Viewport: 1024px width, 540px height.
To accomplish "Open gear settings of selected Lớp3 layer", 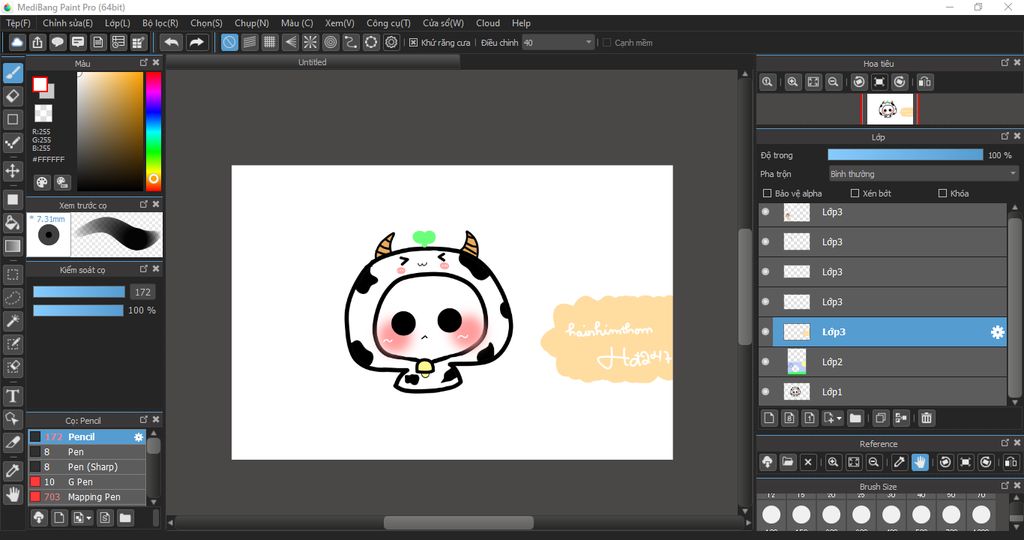I will [x=997, y=332].
